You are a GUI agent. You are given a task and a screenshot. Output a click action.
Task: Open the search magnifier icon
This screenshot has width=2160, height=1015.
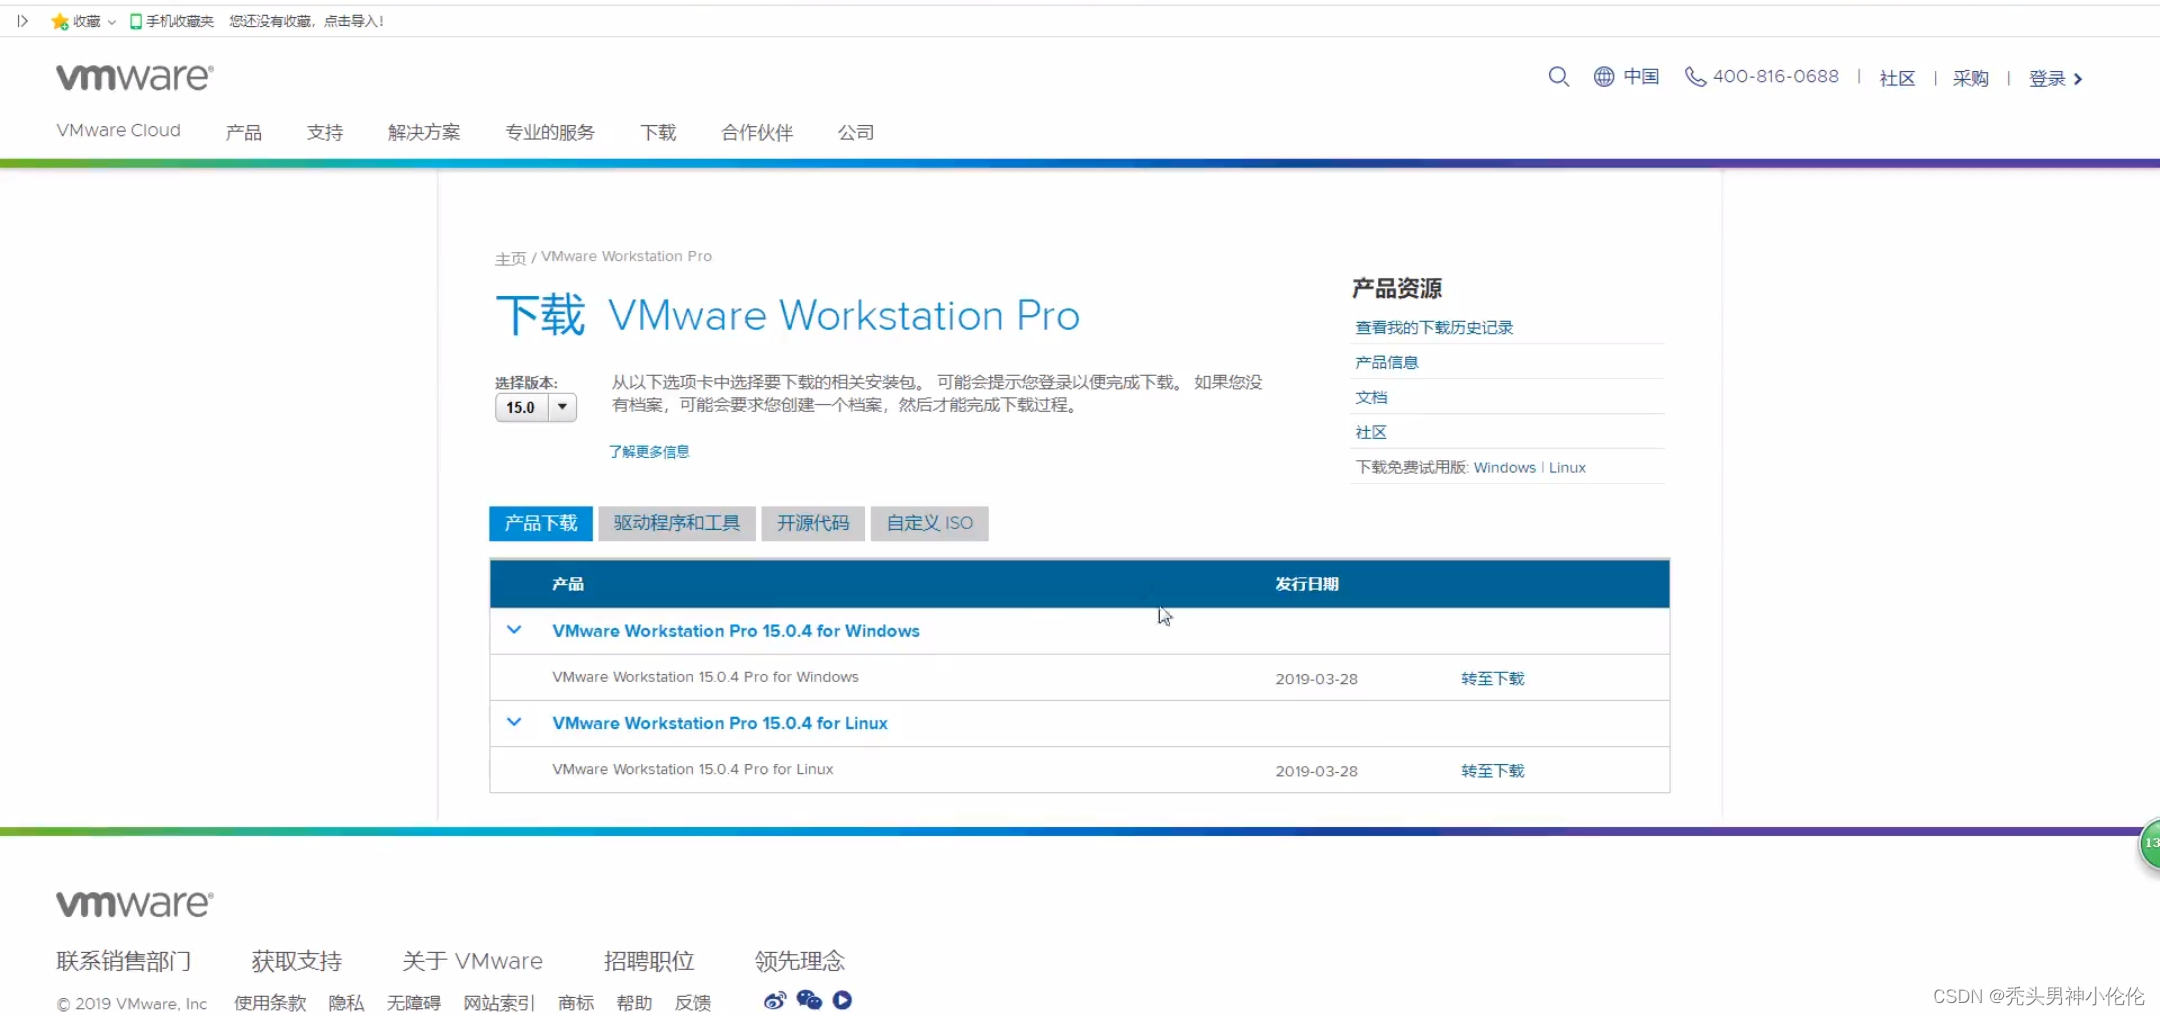1558,77
